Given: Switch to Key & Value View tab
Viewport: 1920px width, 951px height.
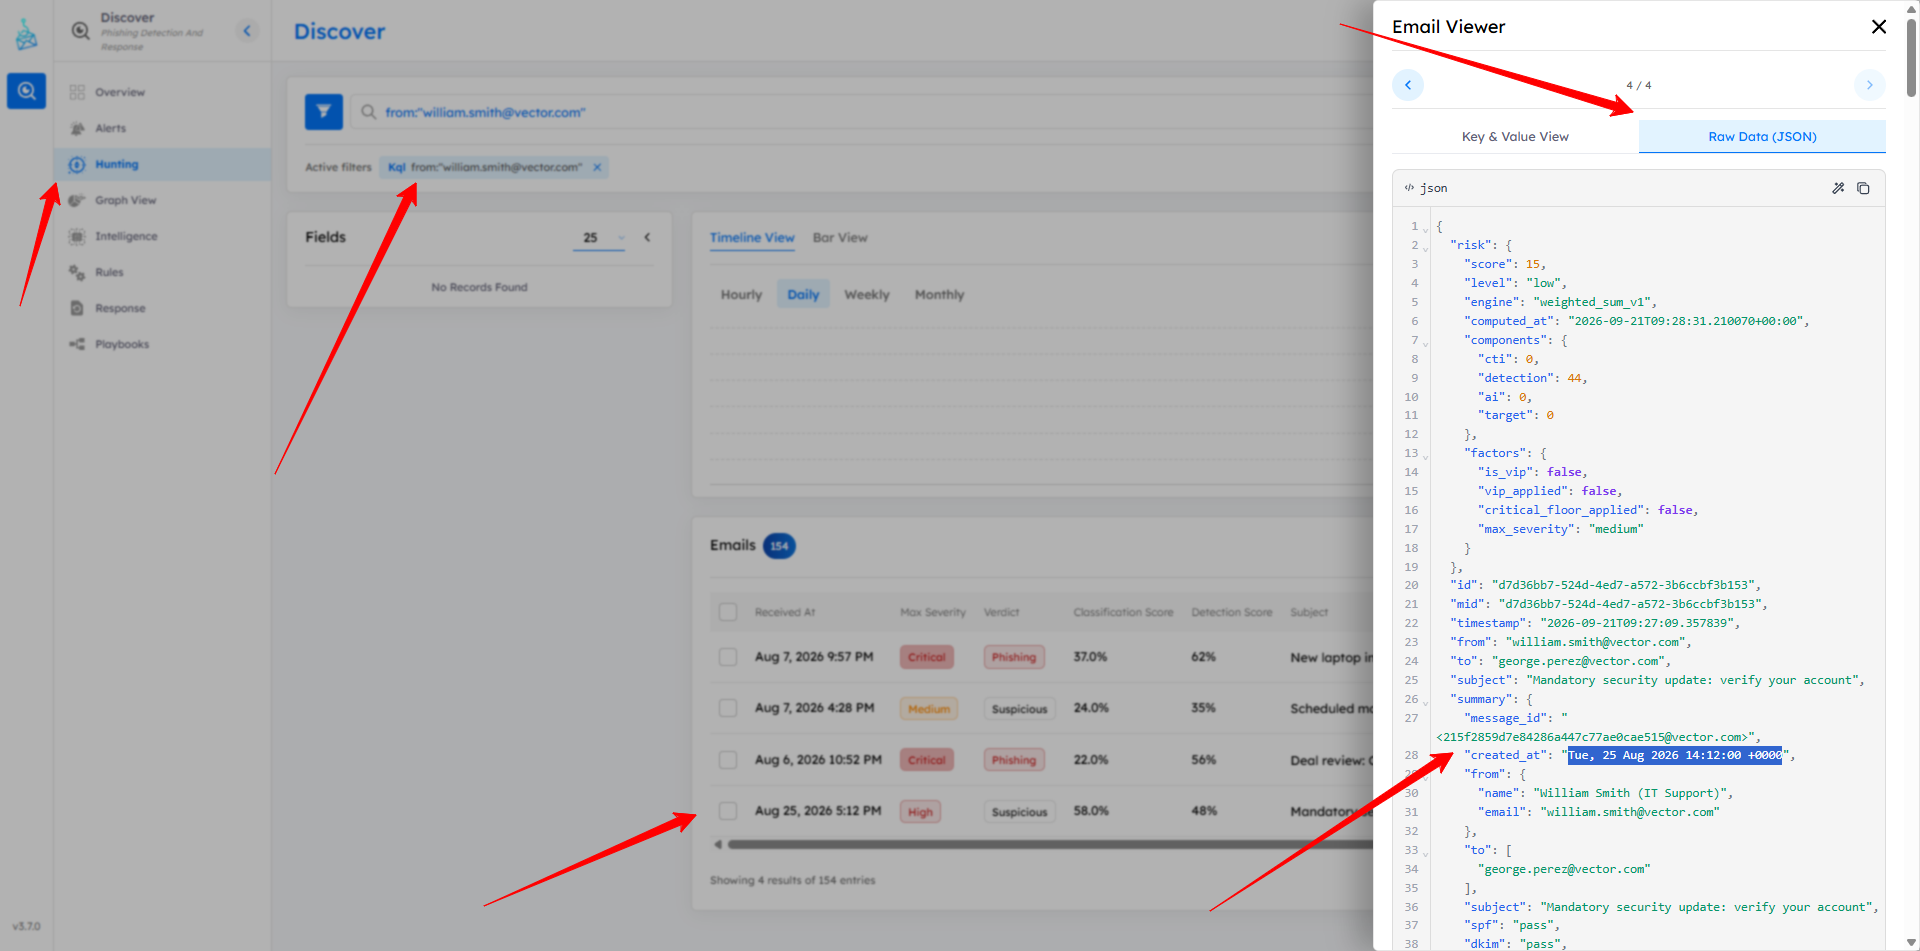Looking at the screenshot, I should 1515,137.
